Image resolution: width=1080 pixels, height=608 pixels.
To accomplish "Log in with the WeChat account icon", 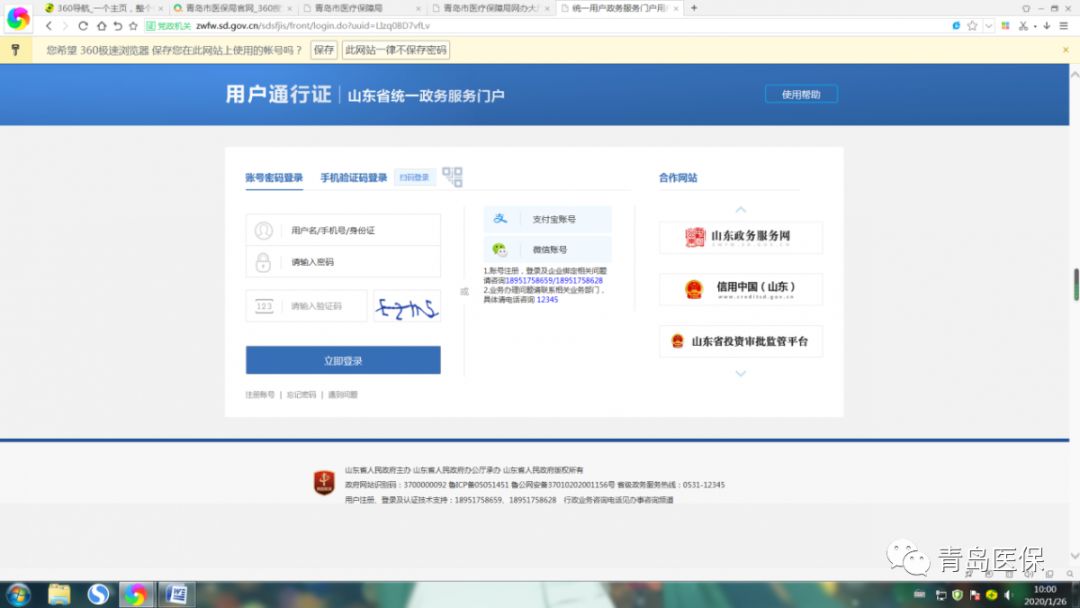I will [x=548, y=249].
